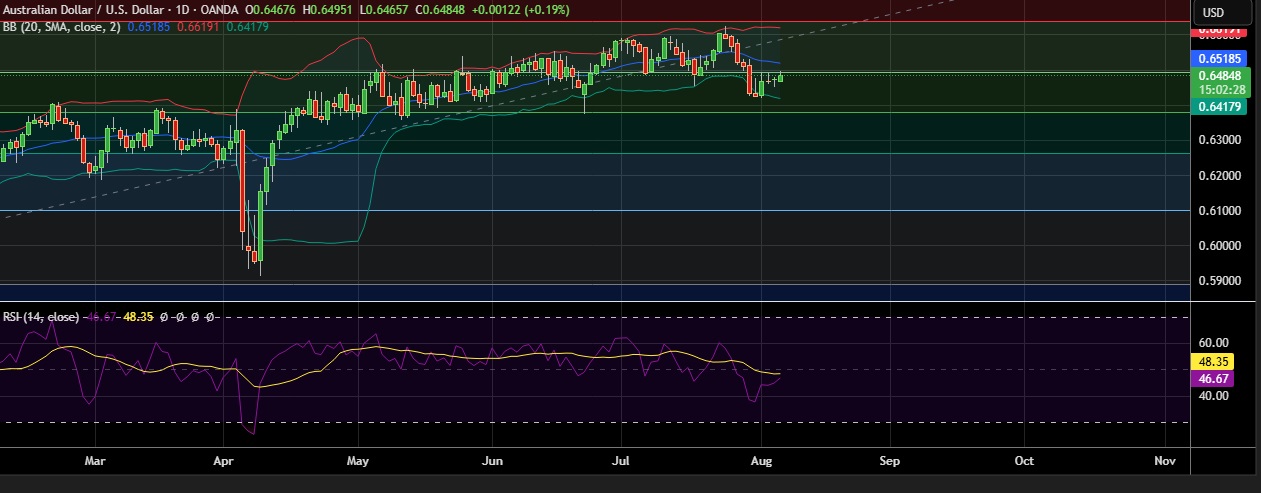Click the 0.61000 price scale value
This screenshot has height=493, width=1261.
[x=1220, y=211]
